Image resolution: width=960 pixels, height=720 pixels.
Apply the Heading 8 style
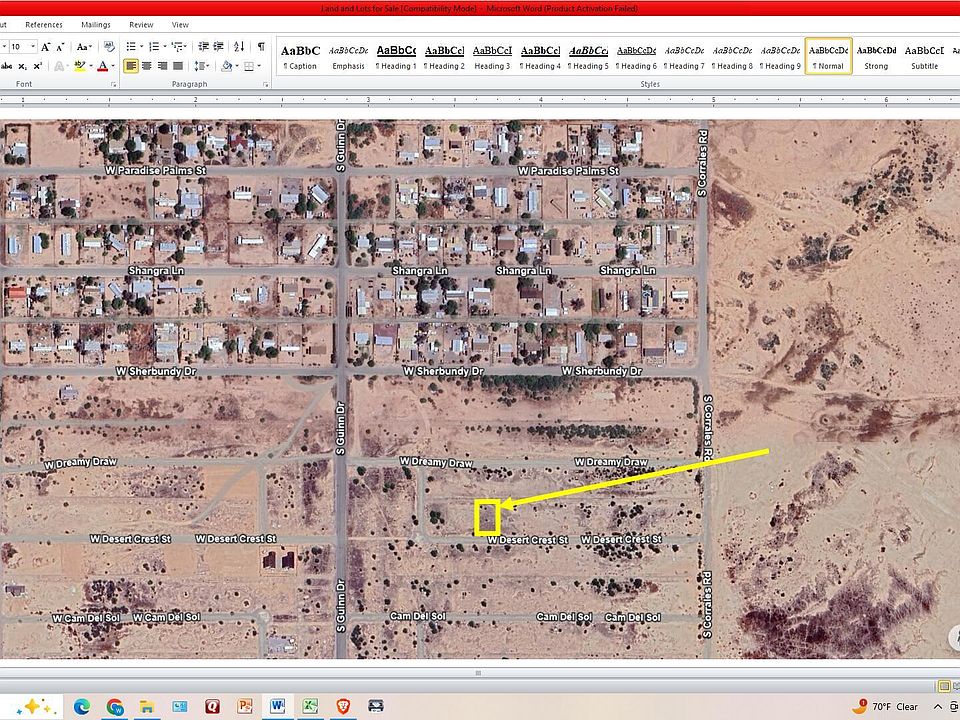tap(732, 57)
